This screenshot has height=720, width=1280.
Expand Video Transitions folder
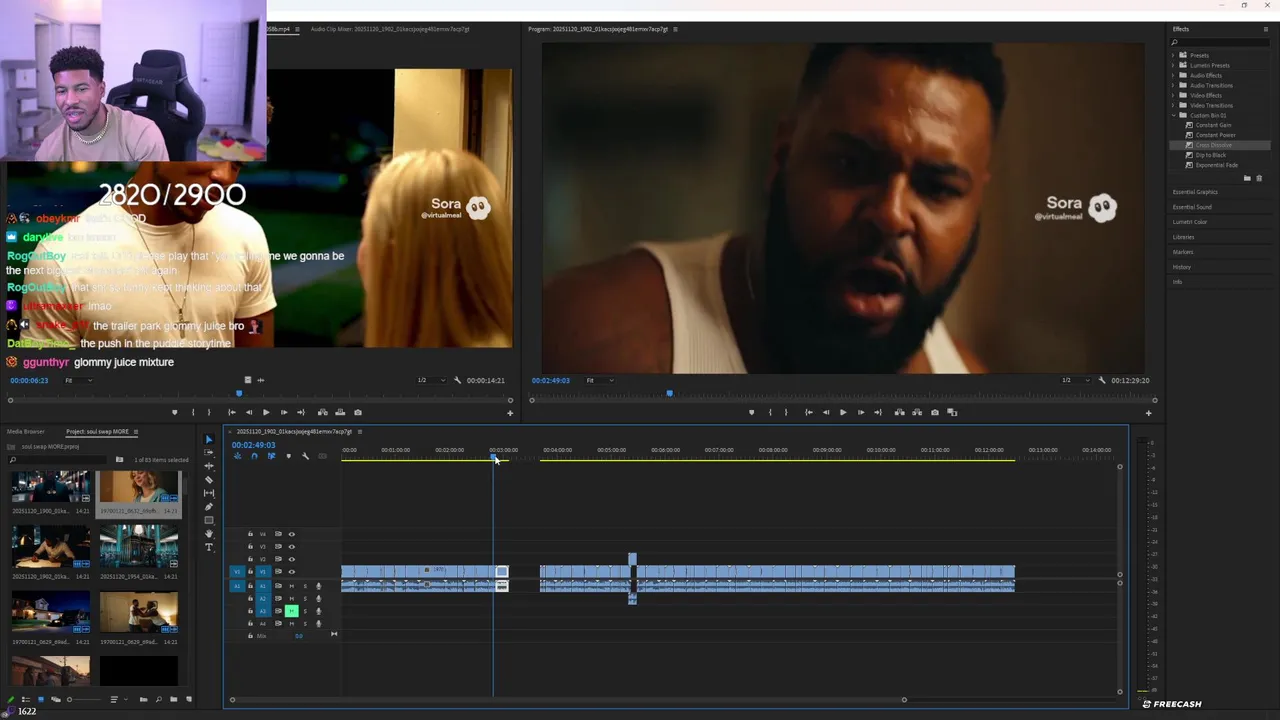point(1173,105)
